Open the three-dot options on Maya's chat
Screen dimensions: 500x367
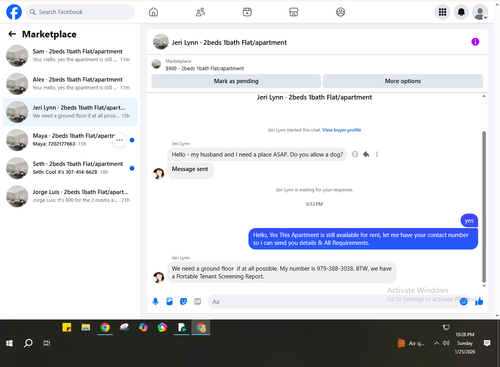pyautogui.click(x=119, y=140)
